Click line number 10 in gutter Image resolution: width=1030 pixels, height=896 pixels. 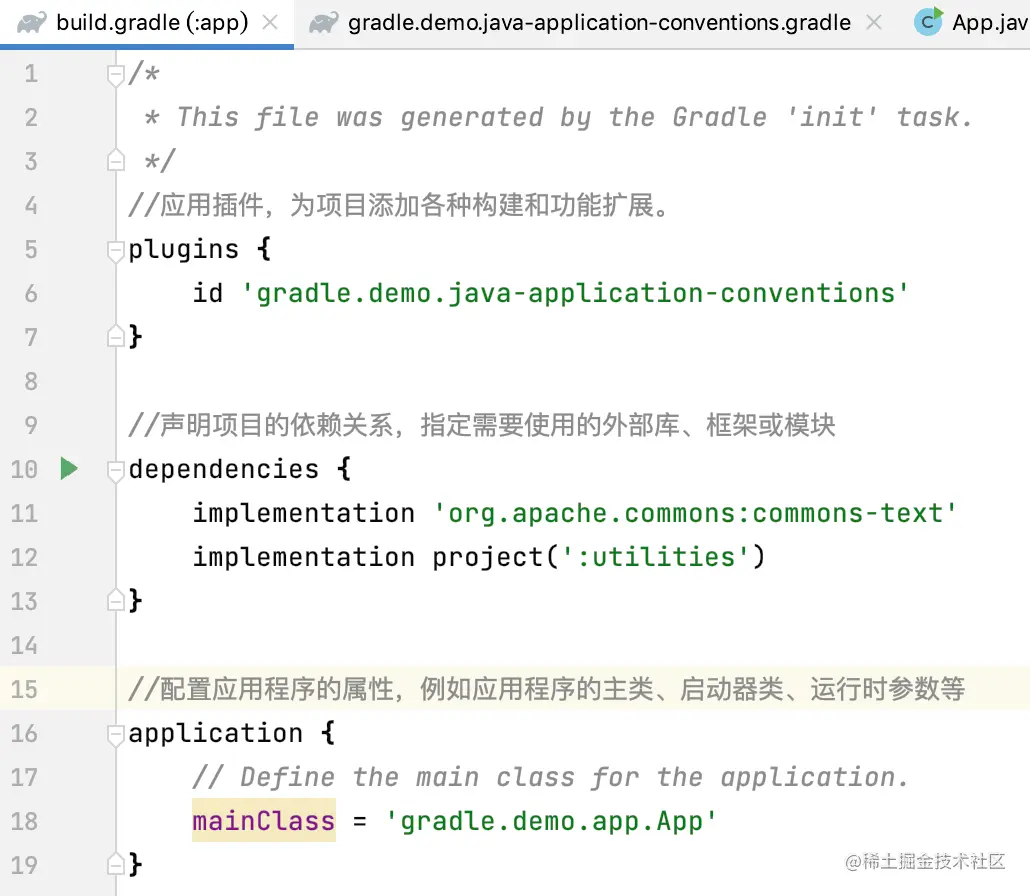coord(24,470)
